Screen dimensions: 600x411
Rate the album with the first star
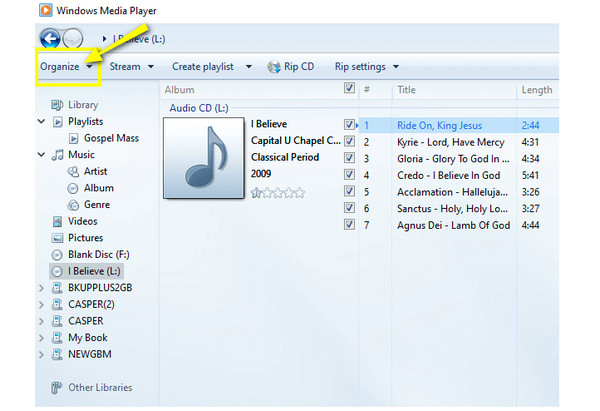pos(256,193)
